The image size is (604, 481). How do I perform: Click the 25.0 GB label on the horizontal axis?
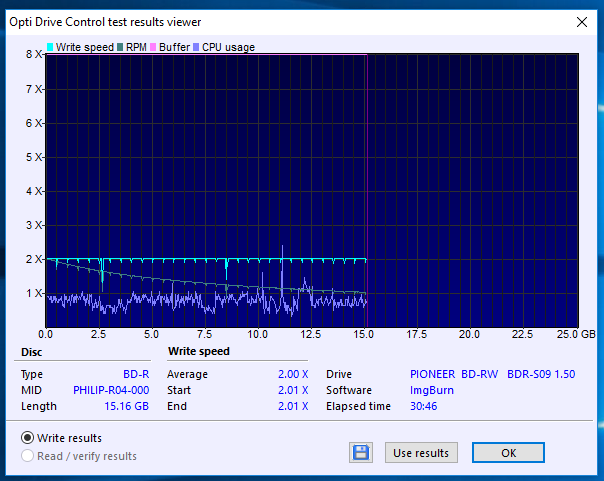[x=576, y=334]
